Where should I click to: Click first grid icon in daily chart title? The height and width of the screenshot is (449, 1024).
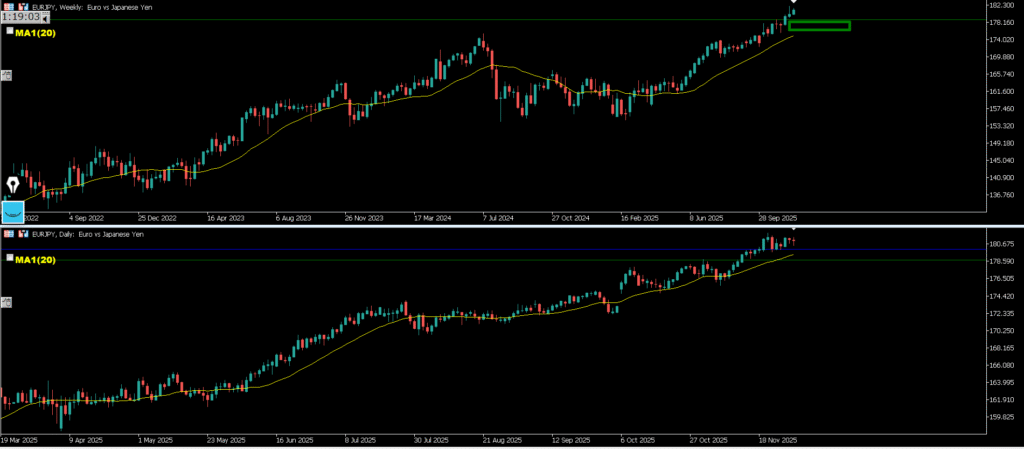coord(9,233)
